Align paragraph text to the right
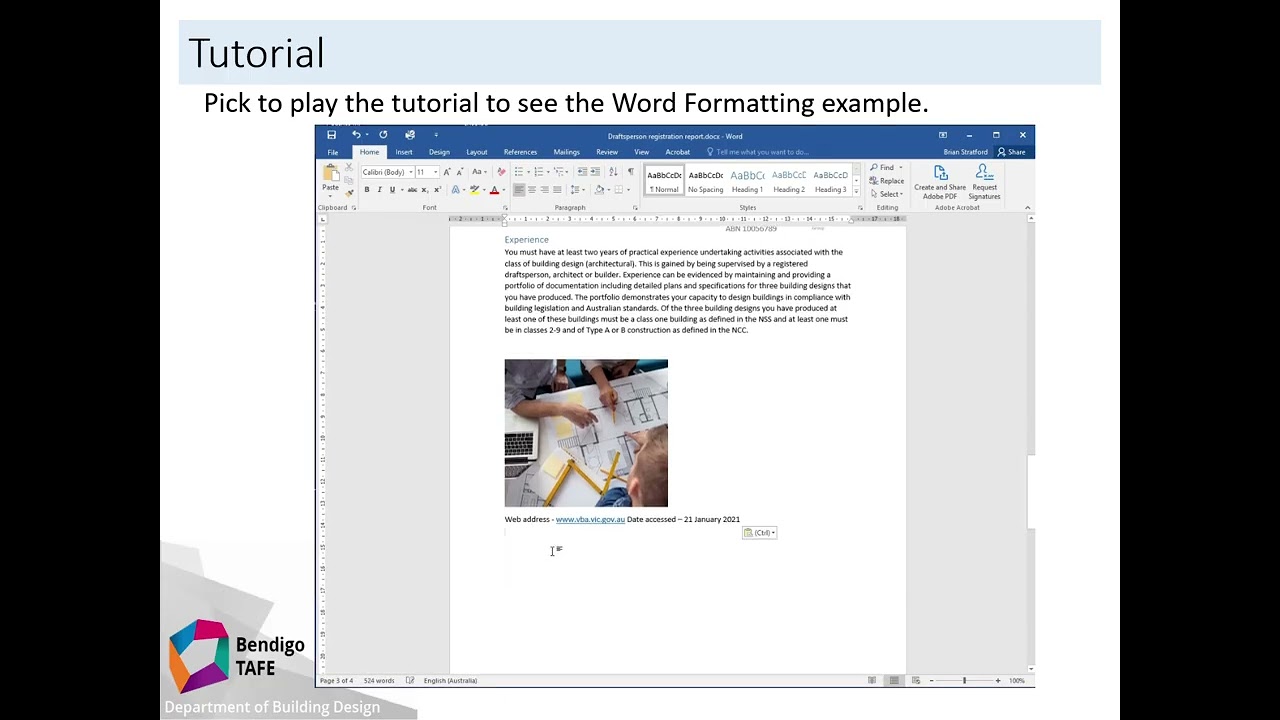This screenshot has width=1280, height=720. (x=544, y=190)
